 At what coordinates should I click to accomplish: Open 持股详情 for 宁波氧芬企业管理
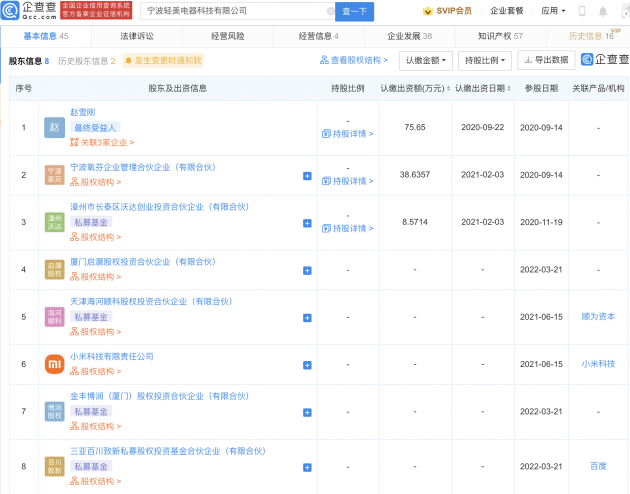(x=348, y=181)
